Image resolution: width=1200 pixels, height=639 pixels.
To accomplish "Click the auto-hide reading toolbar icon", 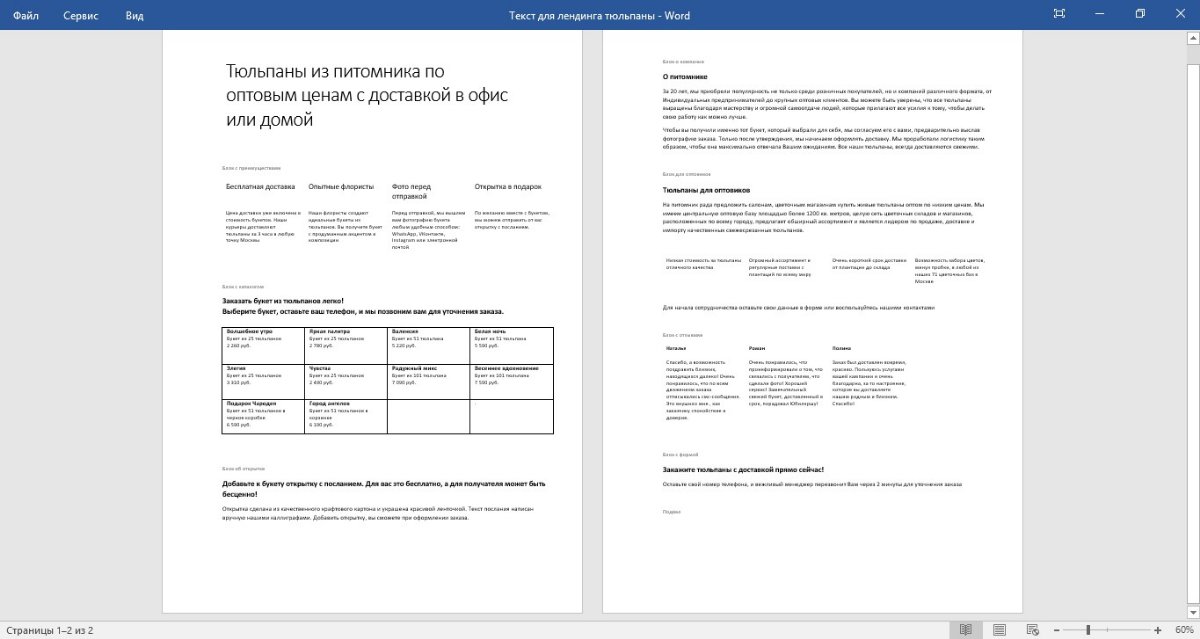I will tap(1059, 14).
